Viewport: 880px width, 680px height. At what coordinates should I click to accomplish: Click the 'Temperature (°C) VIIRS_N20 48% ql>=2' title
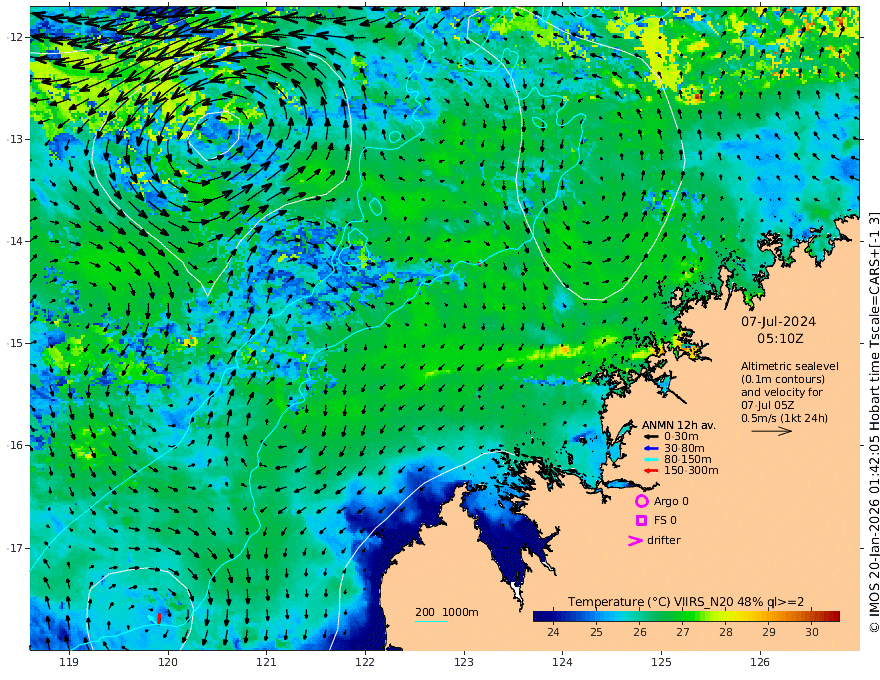[686, 602]
